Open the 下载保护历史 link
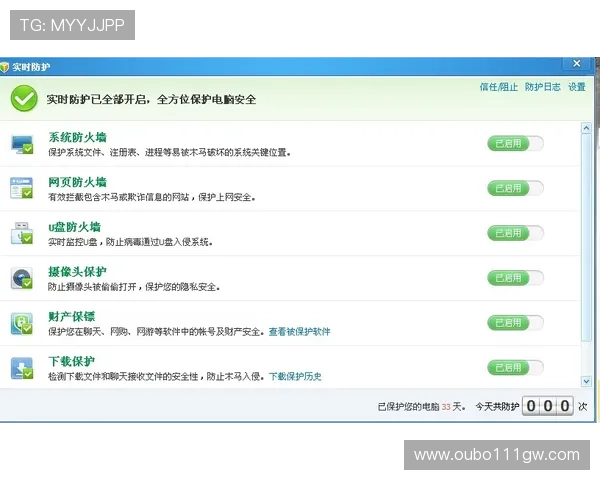Image resolution: width=600 pixels, height=480 pixels. pos(295,376)
